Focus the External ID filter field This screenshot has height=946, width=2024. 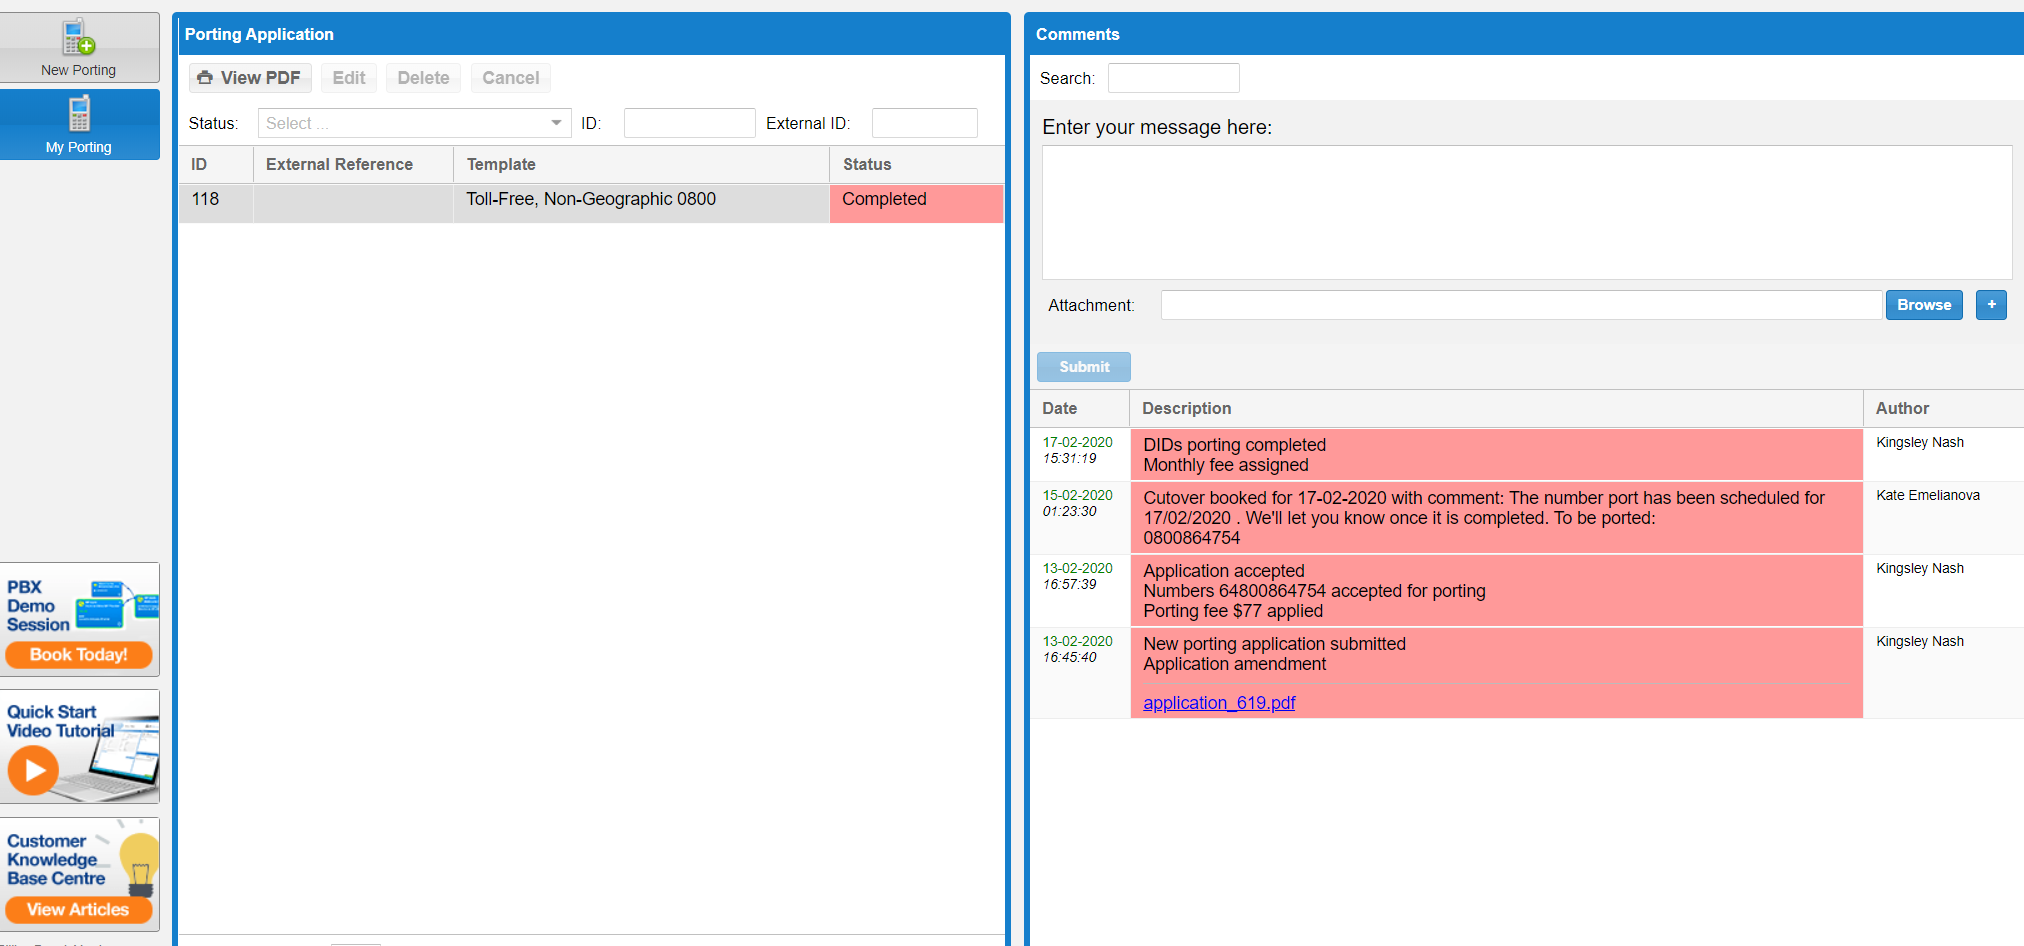point(924,123)
